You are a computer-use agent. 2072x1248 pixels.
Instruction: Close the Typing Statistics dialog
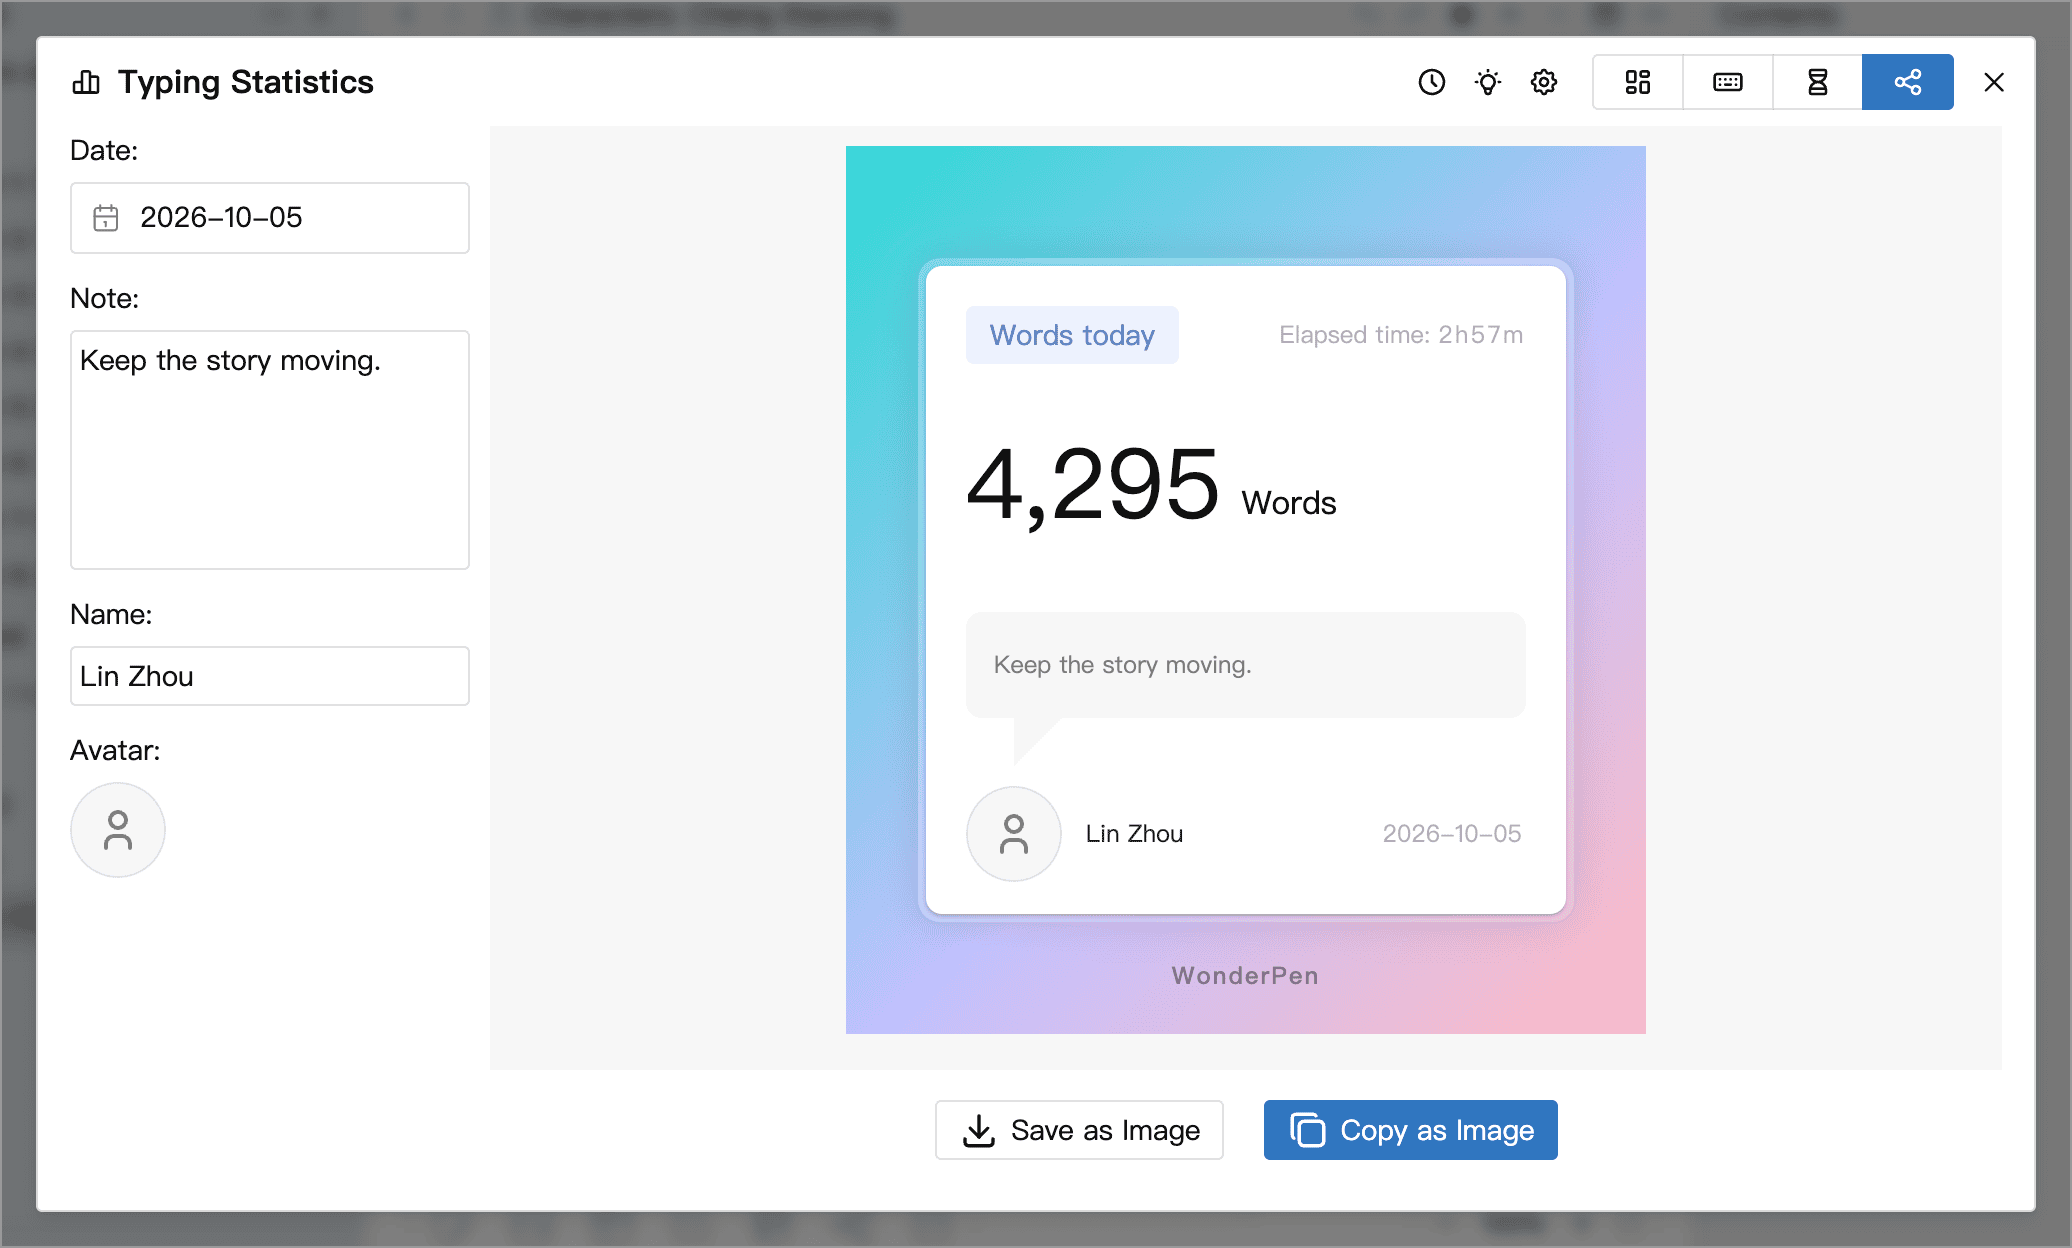tap(1994, 82)
